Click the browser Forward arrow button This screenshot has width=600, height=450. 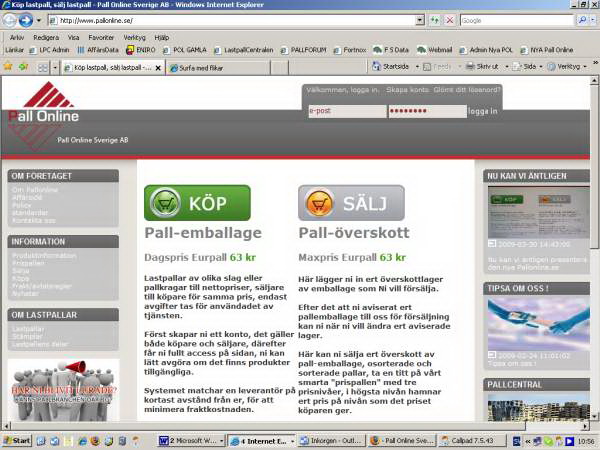(26, 20)
